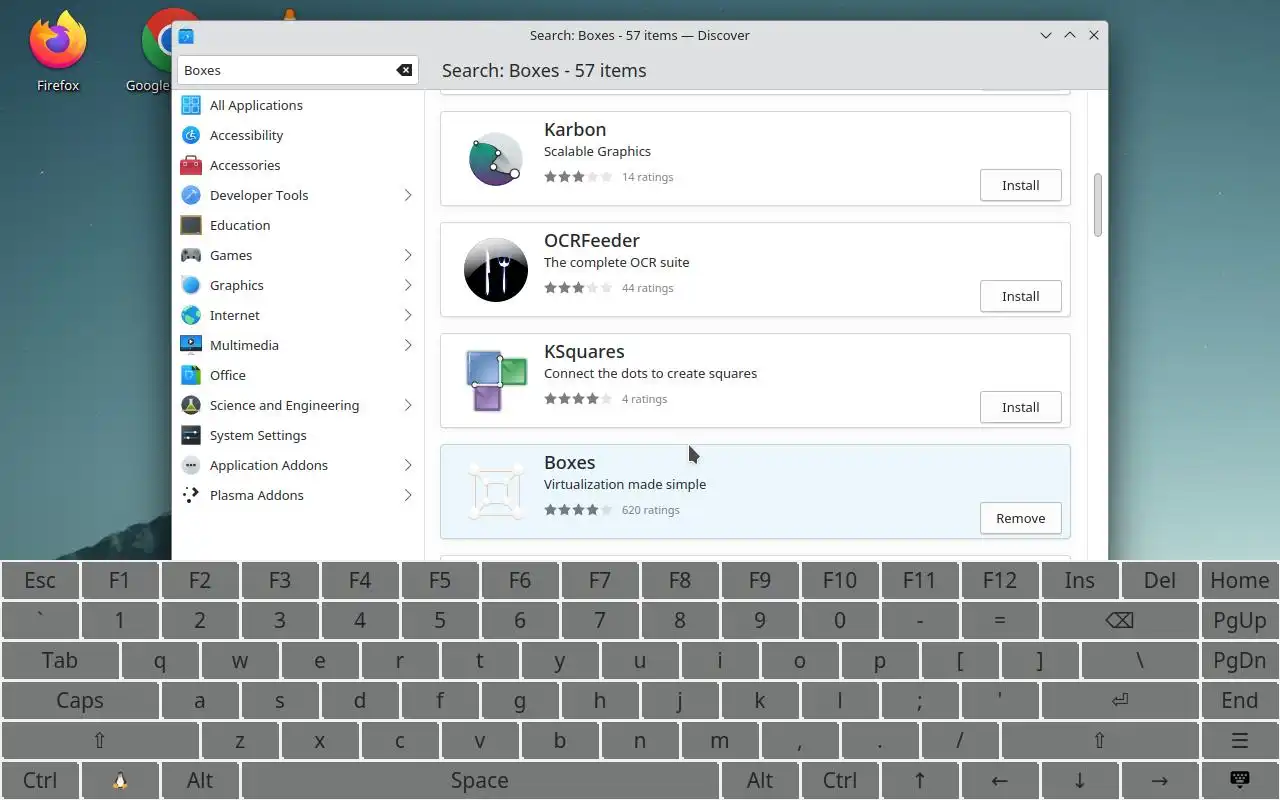Select the Science and Engineering icon

click(x=191, y=405)
